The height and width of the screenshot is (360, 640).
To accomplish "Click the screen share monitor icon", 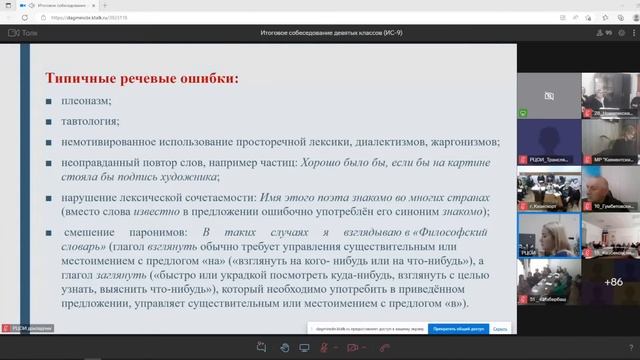I will click(x=304, y=347).
